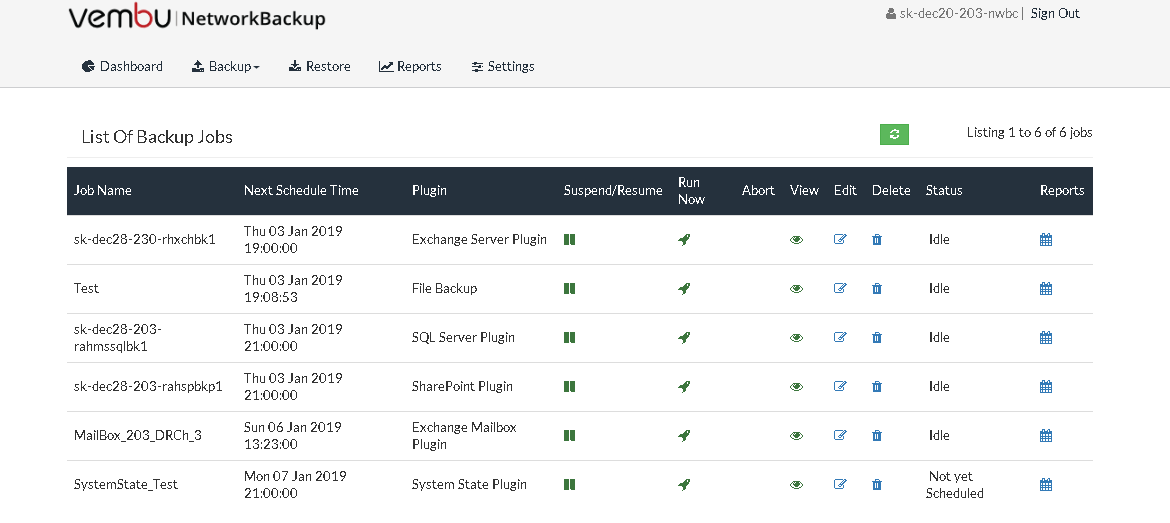The width and height of the screenshot is (1170, 523).
Task: Click the File Backup plugin cell
Action: (445, 288)
